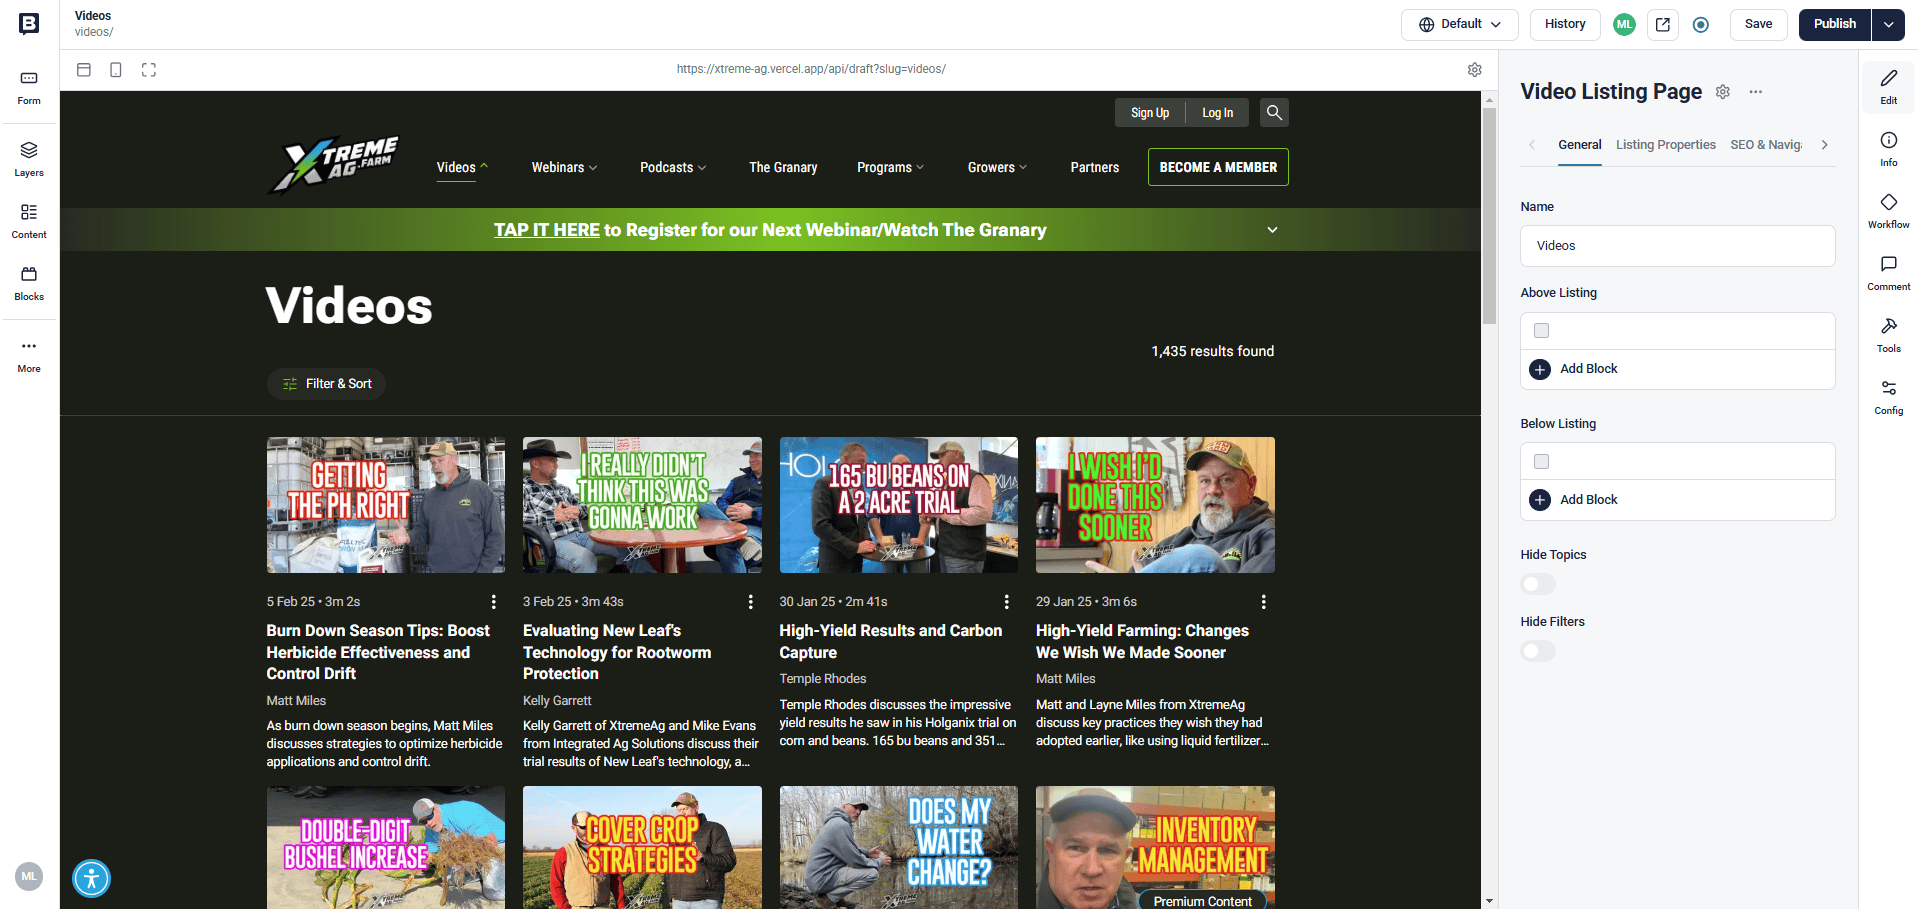1918x909 pixels.
Task: Click the Sign Up button
Action: [1149, 113]
